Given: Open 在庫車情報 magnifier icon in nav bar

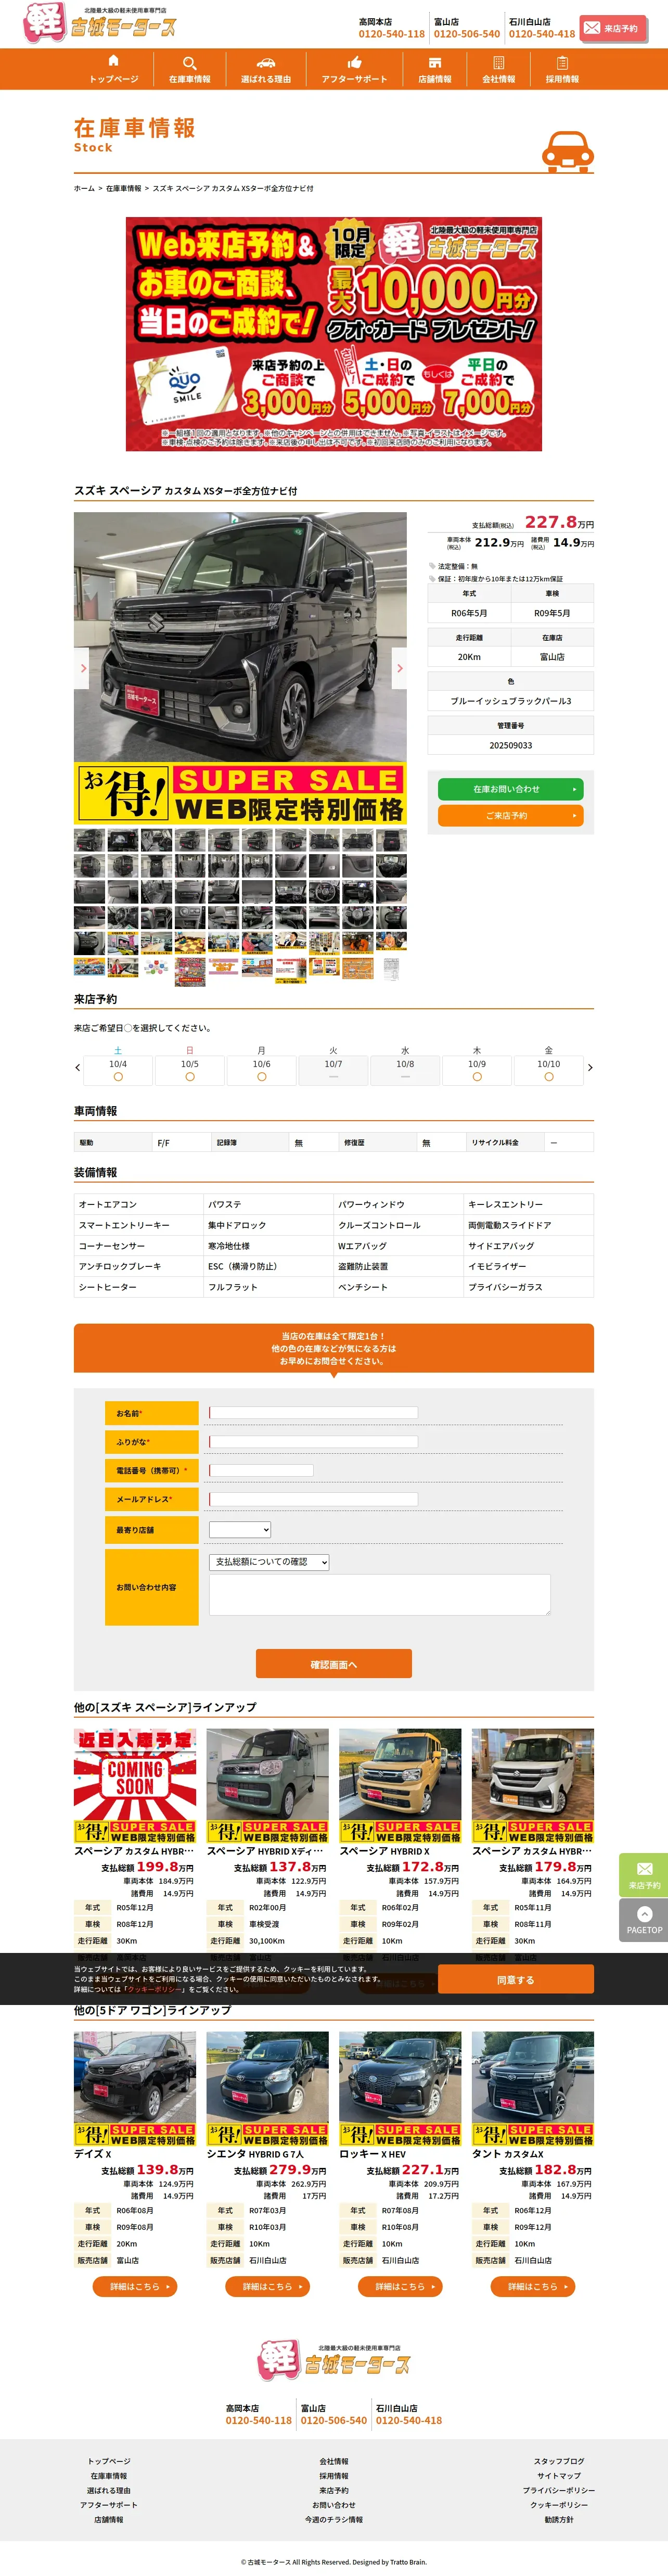Looking at the screenshot, I should coord(189,62).
